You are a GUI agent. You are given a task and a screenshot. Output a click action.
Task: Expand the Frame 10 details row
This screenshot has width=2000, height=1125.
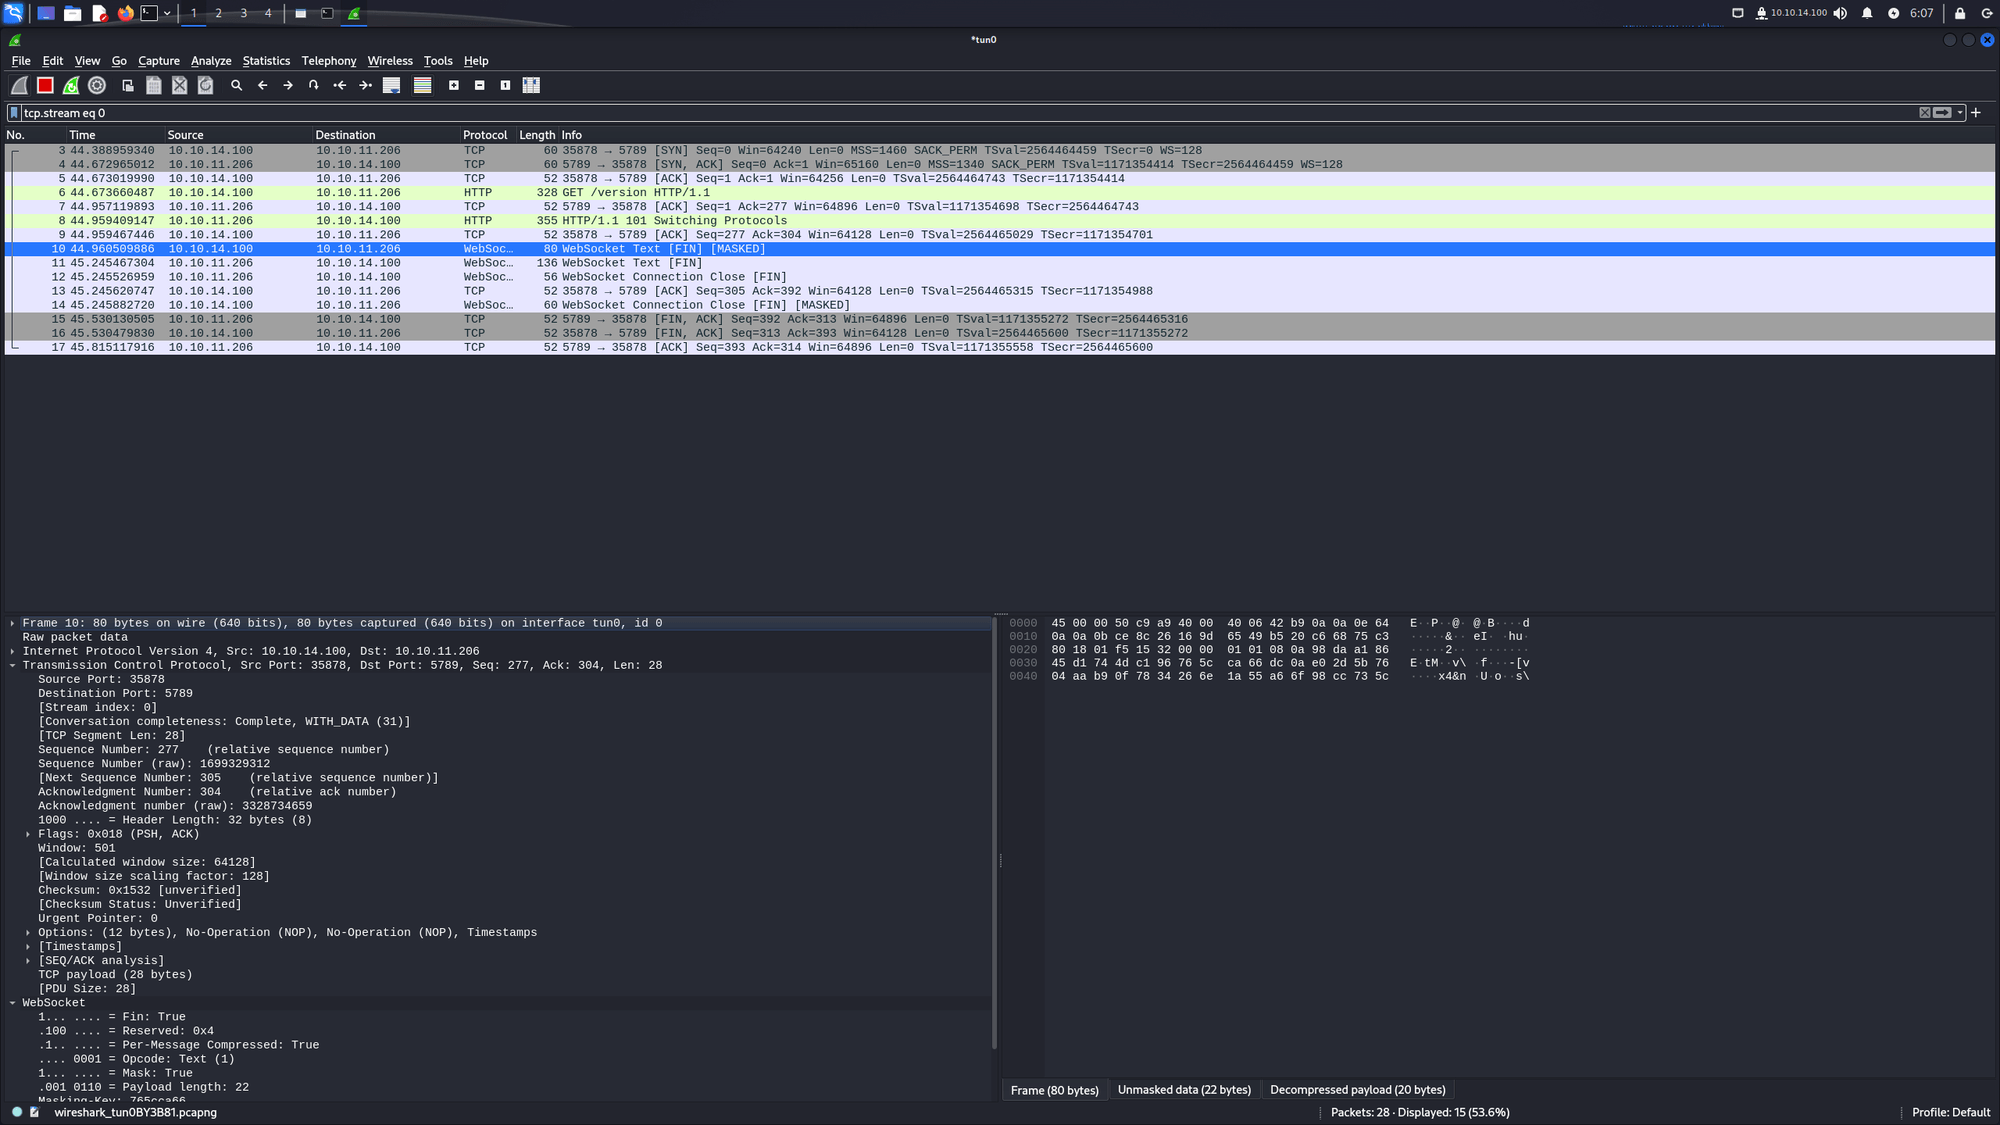pos(12,623)
